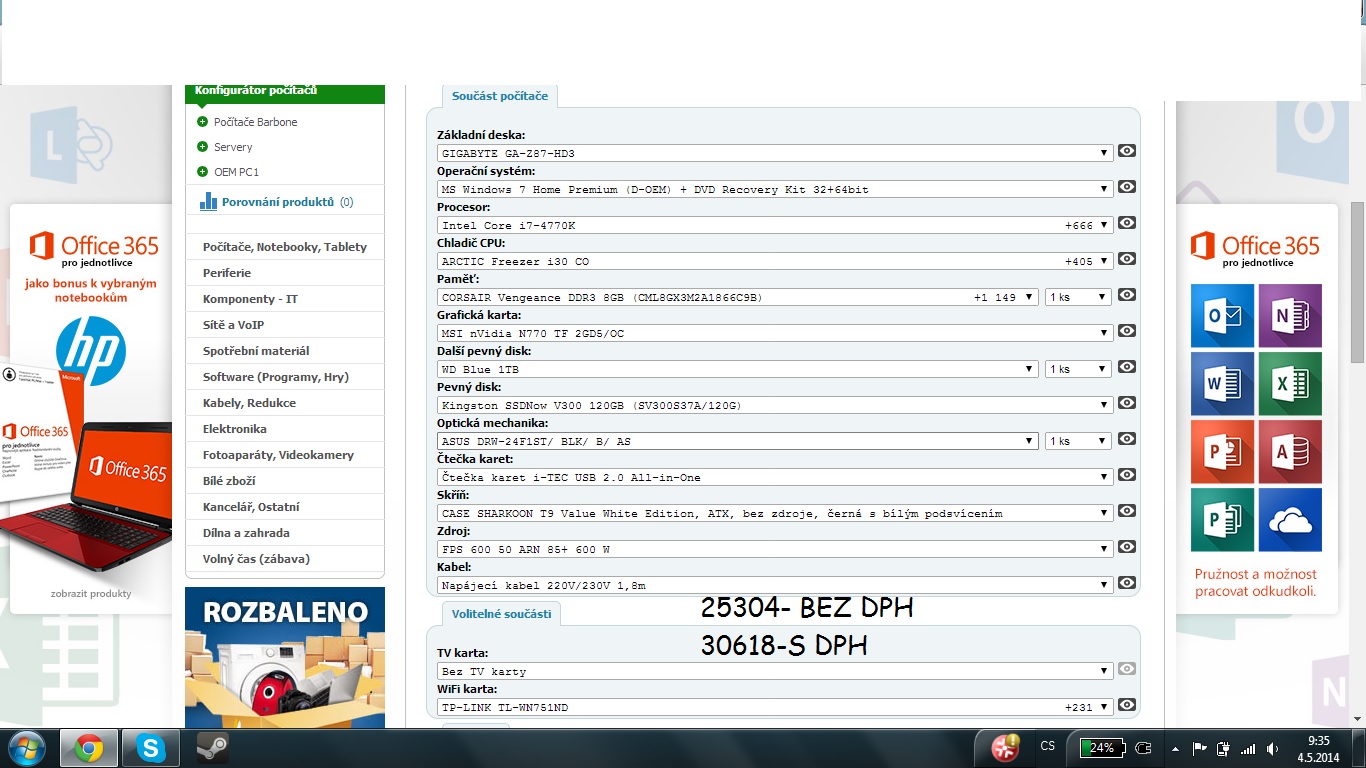The image size is (1366, 768).
Task: Click OEM PC1 sidebar link
Action: (x=236, y=172)
